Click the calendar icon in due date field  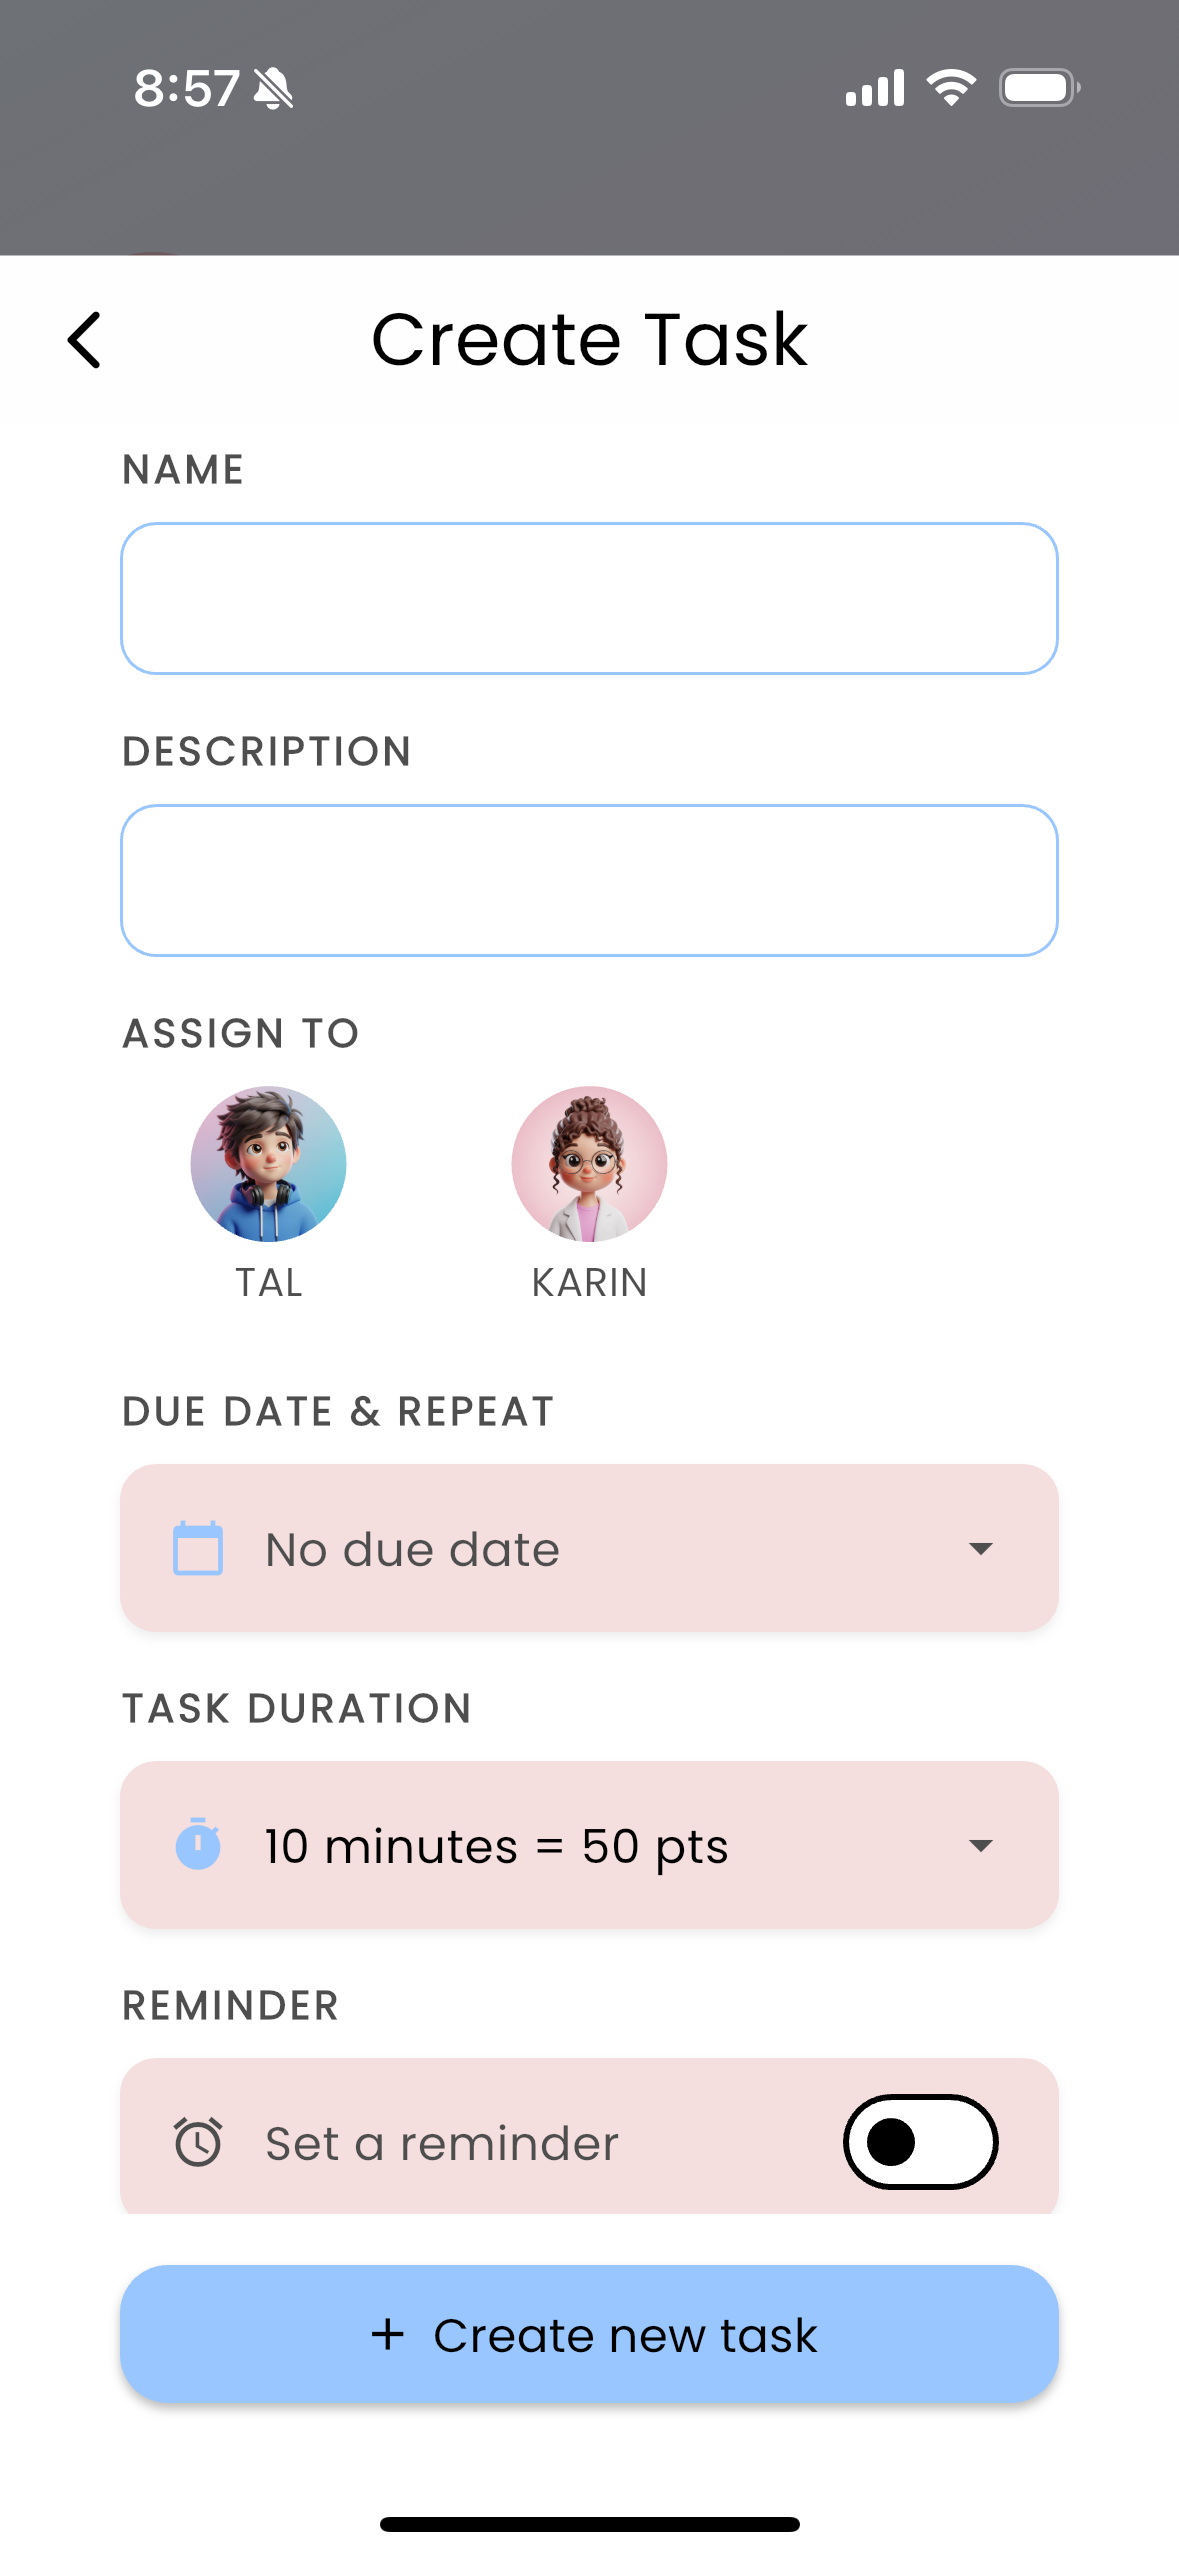point(197,1547)
